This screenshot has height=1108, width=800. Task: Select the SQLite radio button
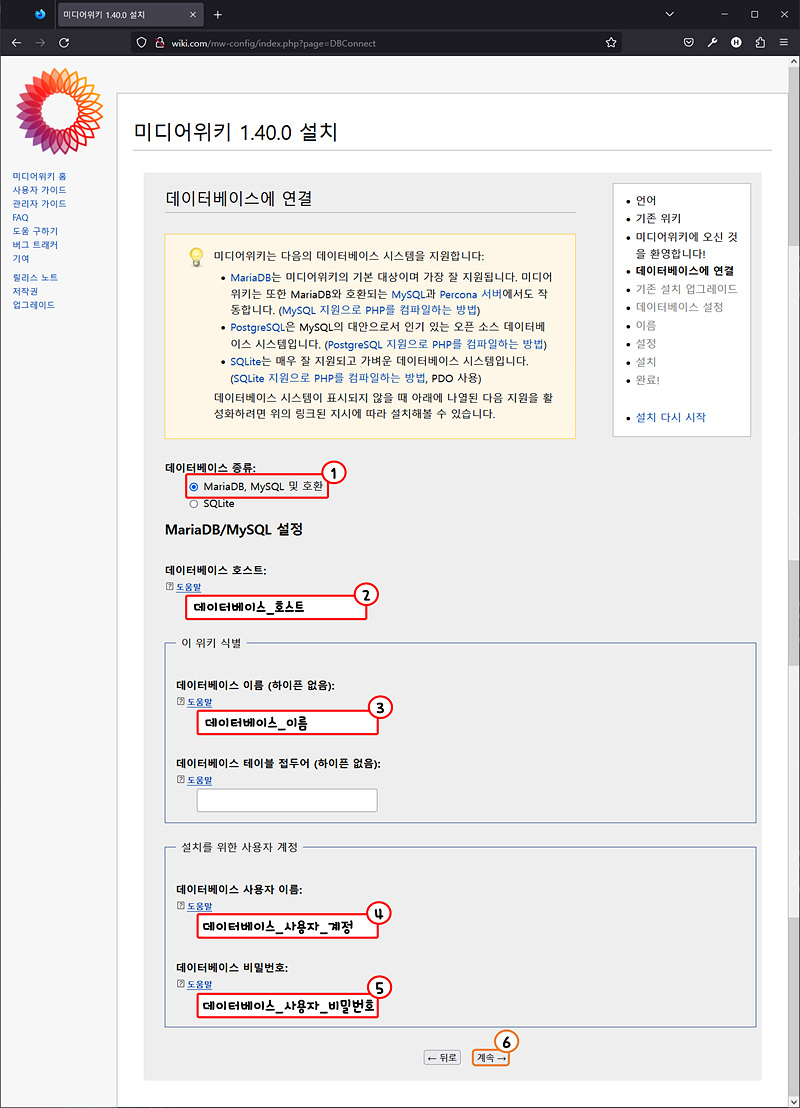(194, 504)
